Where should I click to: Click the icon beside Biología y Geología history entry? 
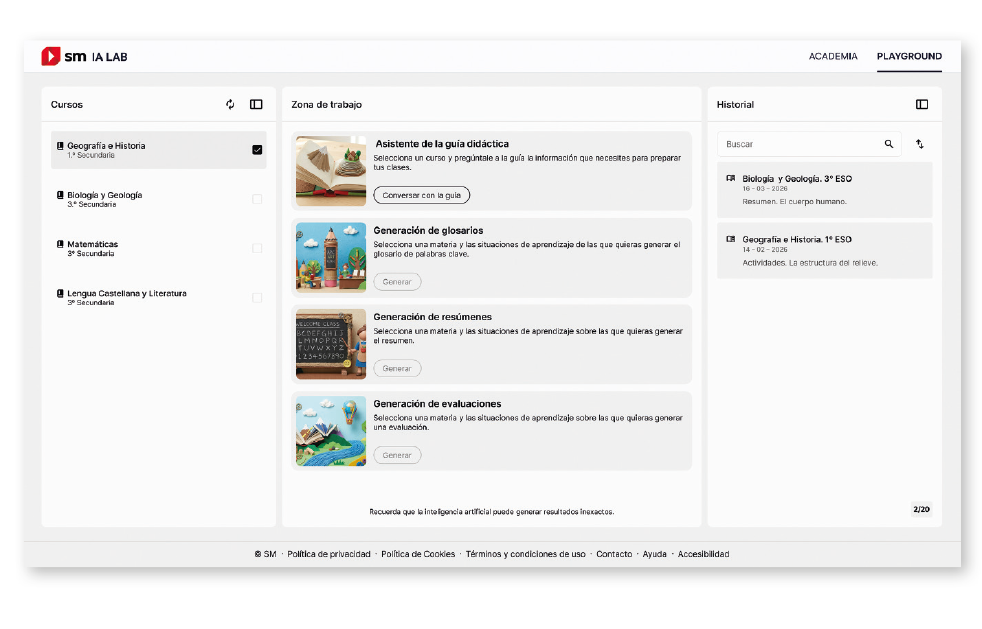(x=730, y=179)
